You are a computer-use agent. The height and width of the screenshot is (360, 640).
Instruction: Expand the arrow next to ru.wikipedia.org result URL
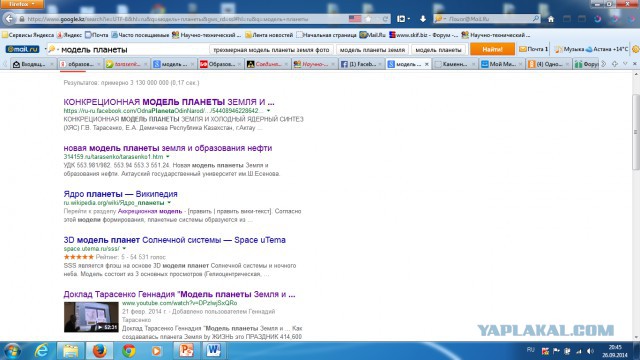pyautogui.click(x=169, y=203)
